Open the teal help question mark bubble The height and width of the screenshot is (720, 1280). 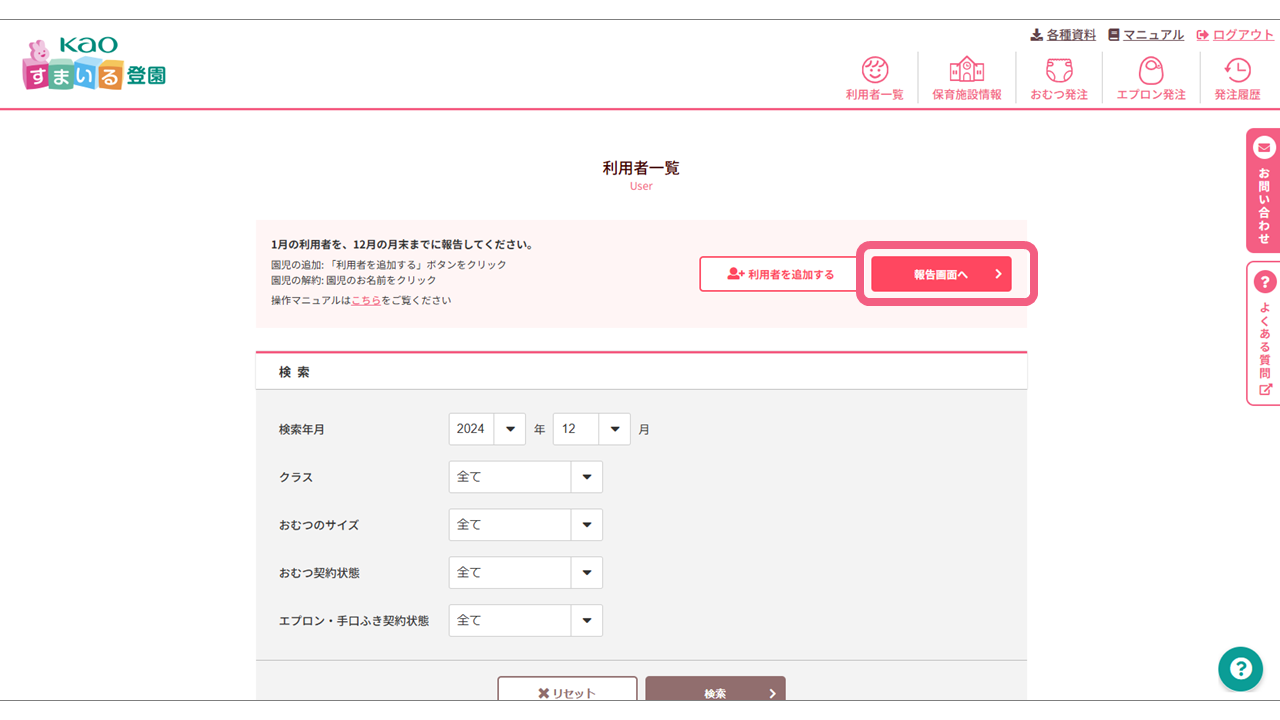[x=1240, y=669]
